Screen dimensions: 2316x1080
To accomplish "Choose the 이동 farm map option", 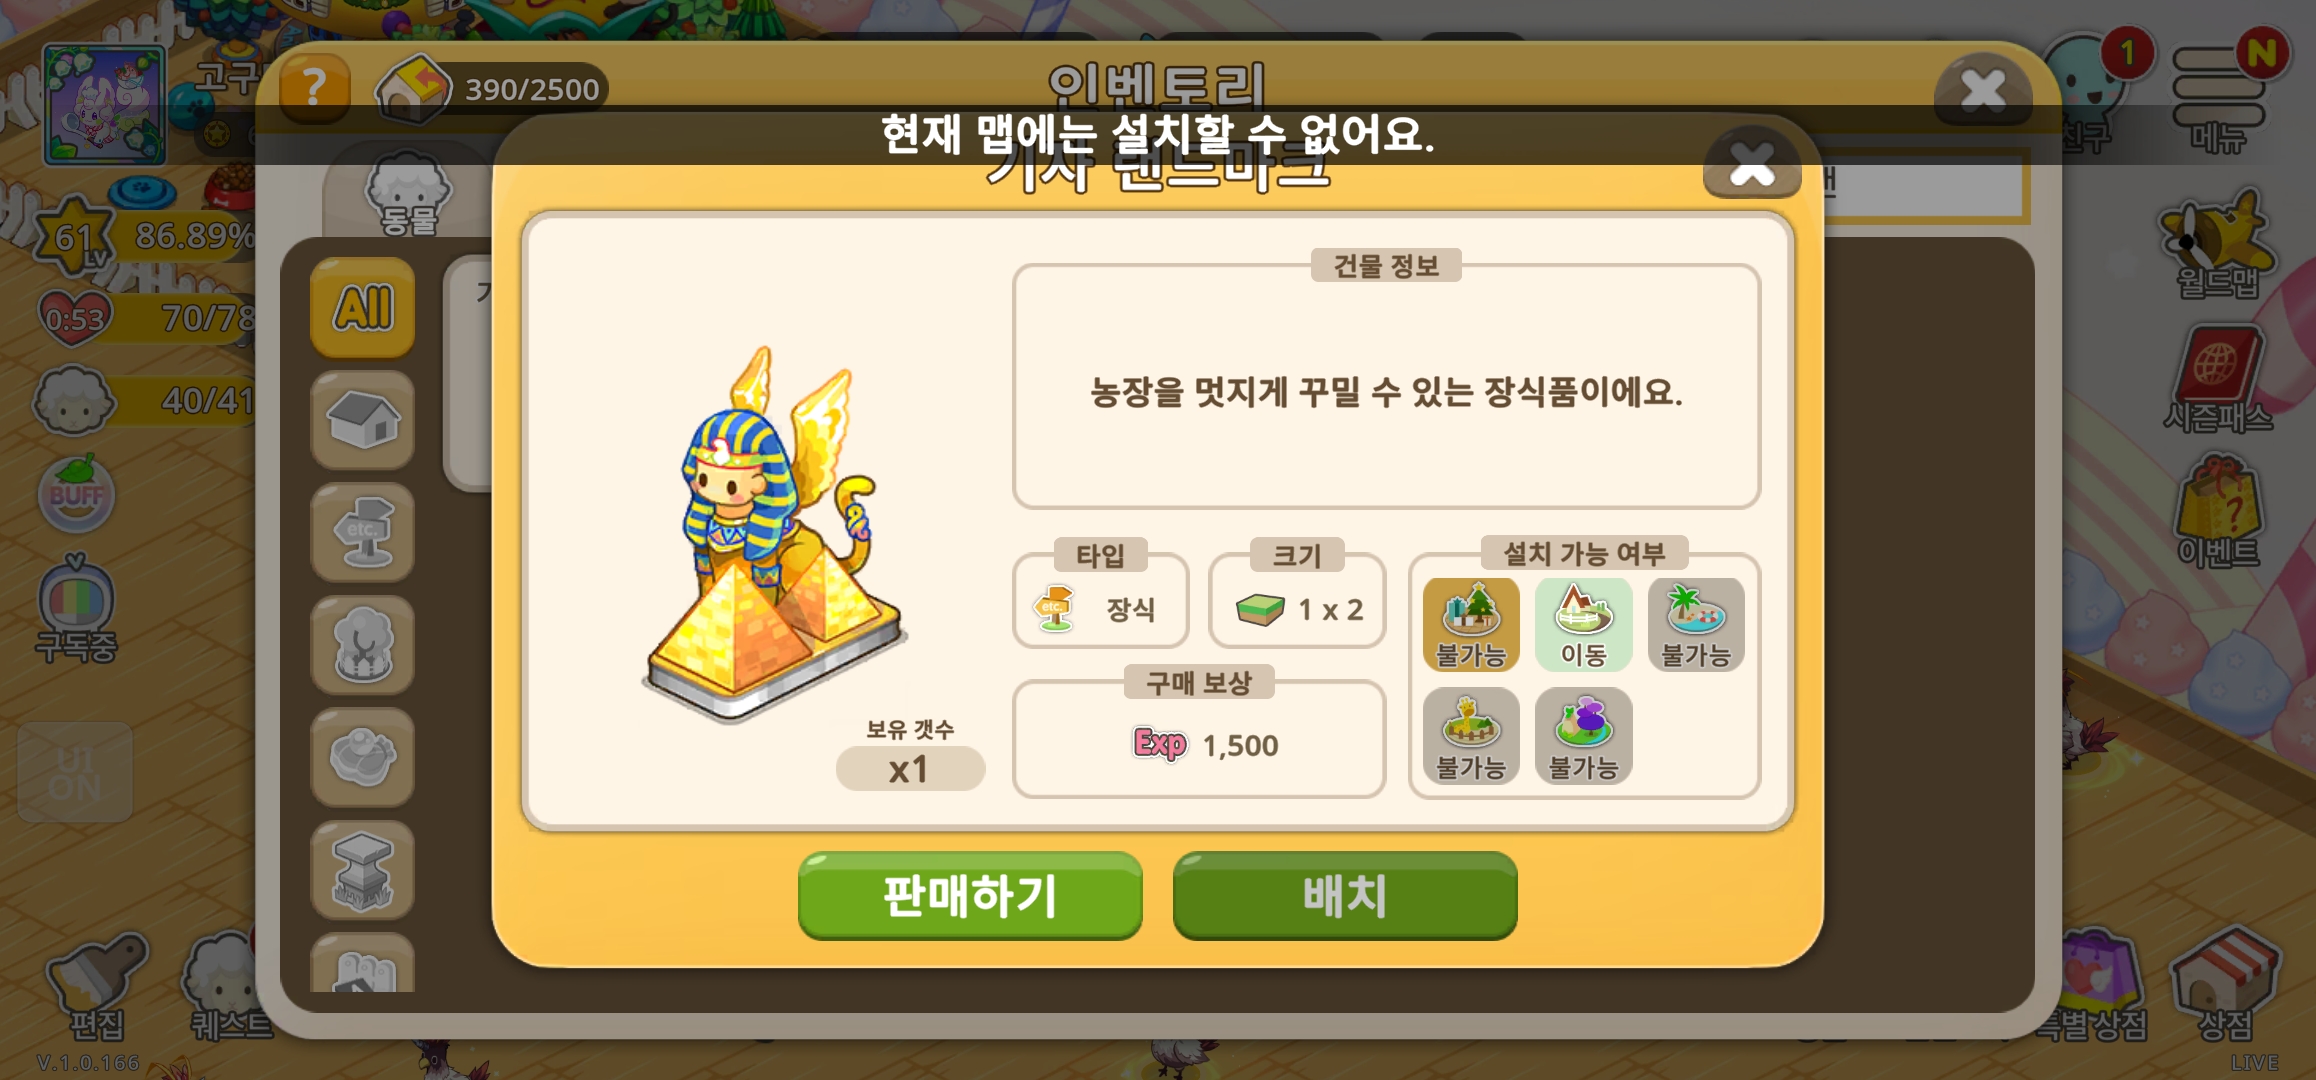I will pos(1583,625).
